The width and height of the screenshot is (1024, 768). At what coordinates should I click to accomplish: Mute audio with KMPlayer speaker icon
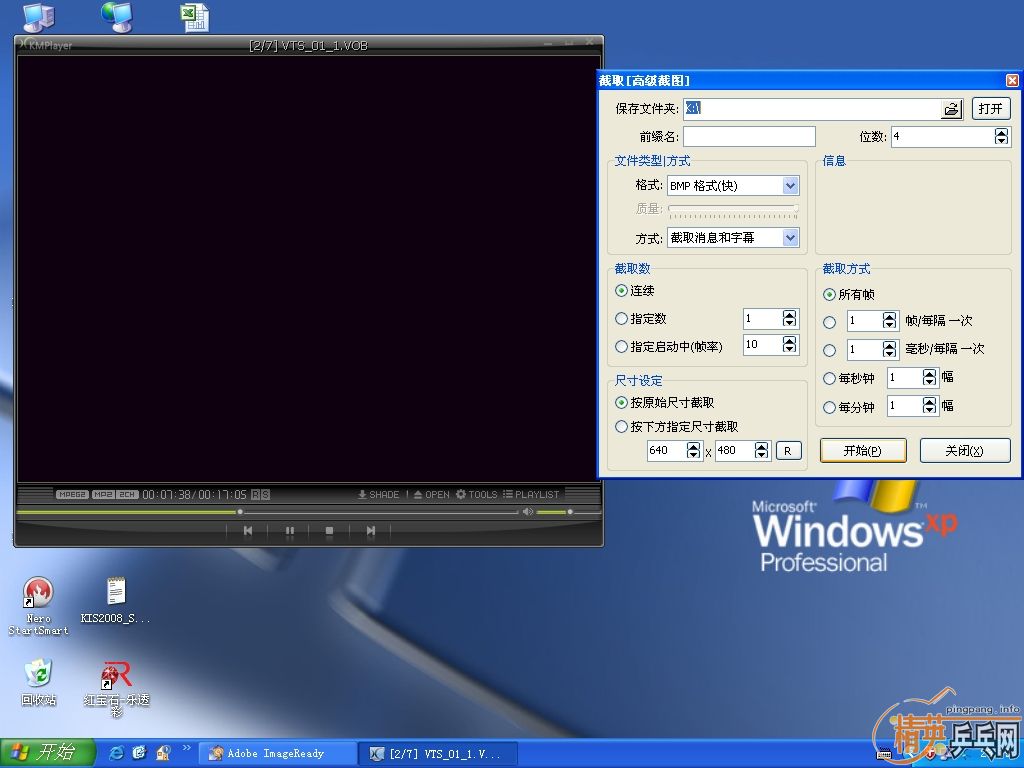coord(528,511)
